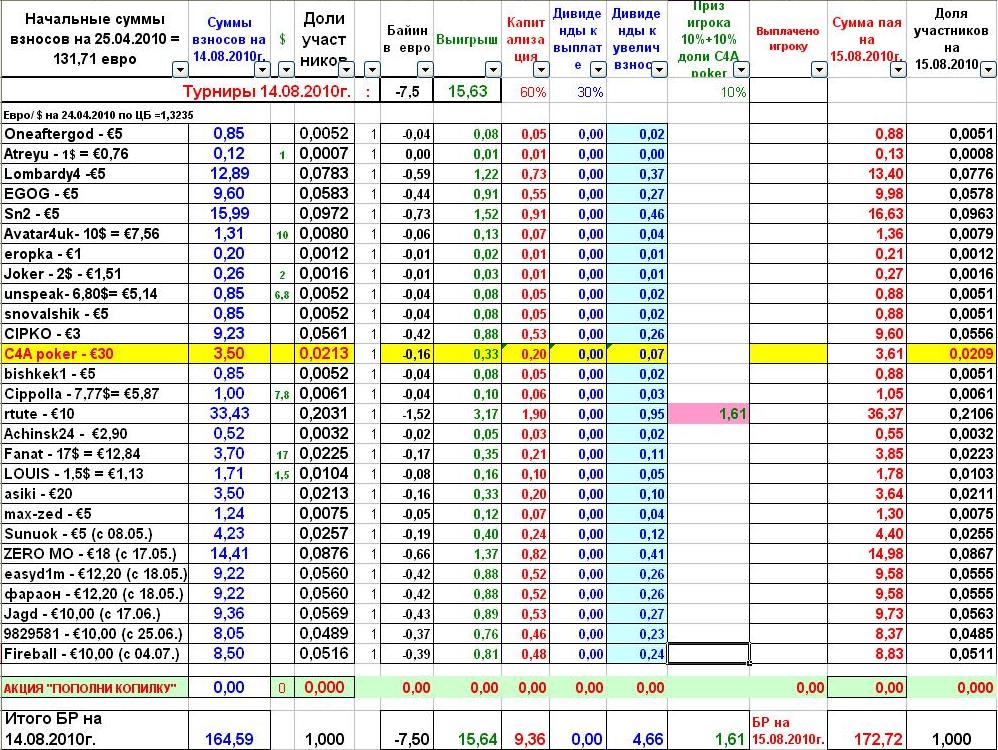The image size is (998, 750).
Task: Select the 'easyd1m - €12,20 (с 18.05.)' cell
Action: [x=95, y=574]
